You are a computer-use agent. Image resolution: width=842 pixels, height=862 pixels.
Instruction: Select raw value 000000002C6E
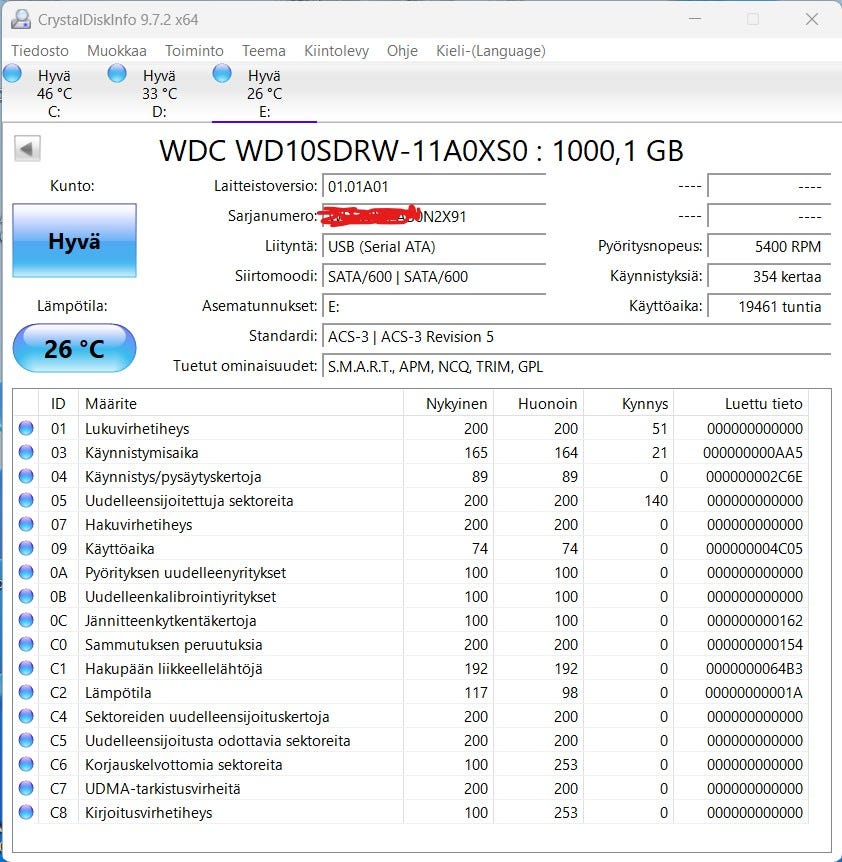click(x=754, y=477)
